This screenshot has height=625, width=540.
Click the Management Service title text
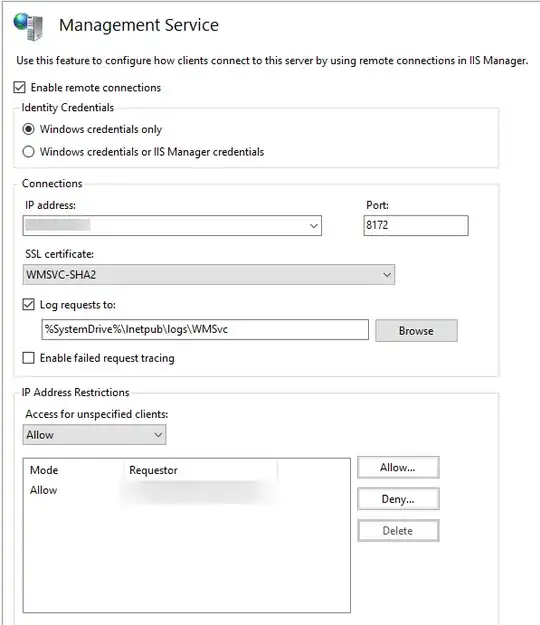(x=139, y=25)
